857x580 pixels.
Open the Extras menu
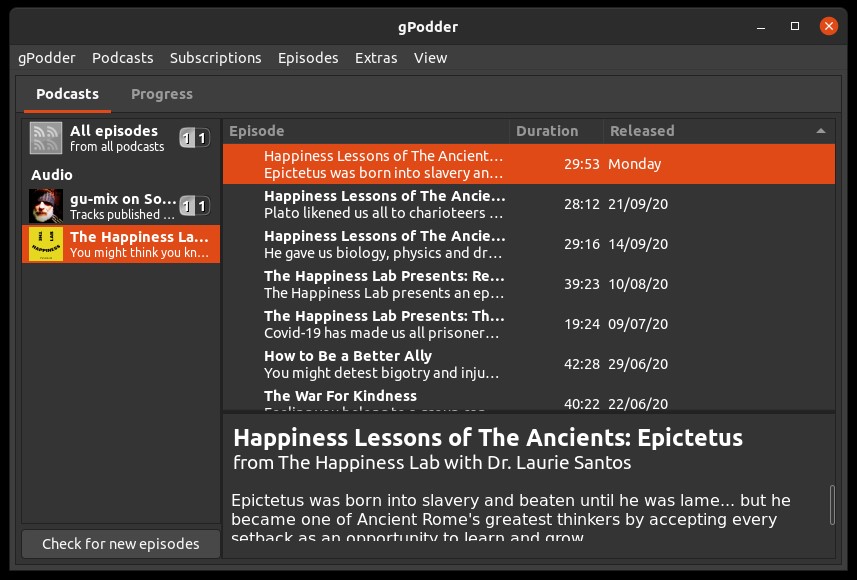(376, 58)
